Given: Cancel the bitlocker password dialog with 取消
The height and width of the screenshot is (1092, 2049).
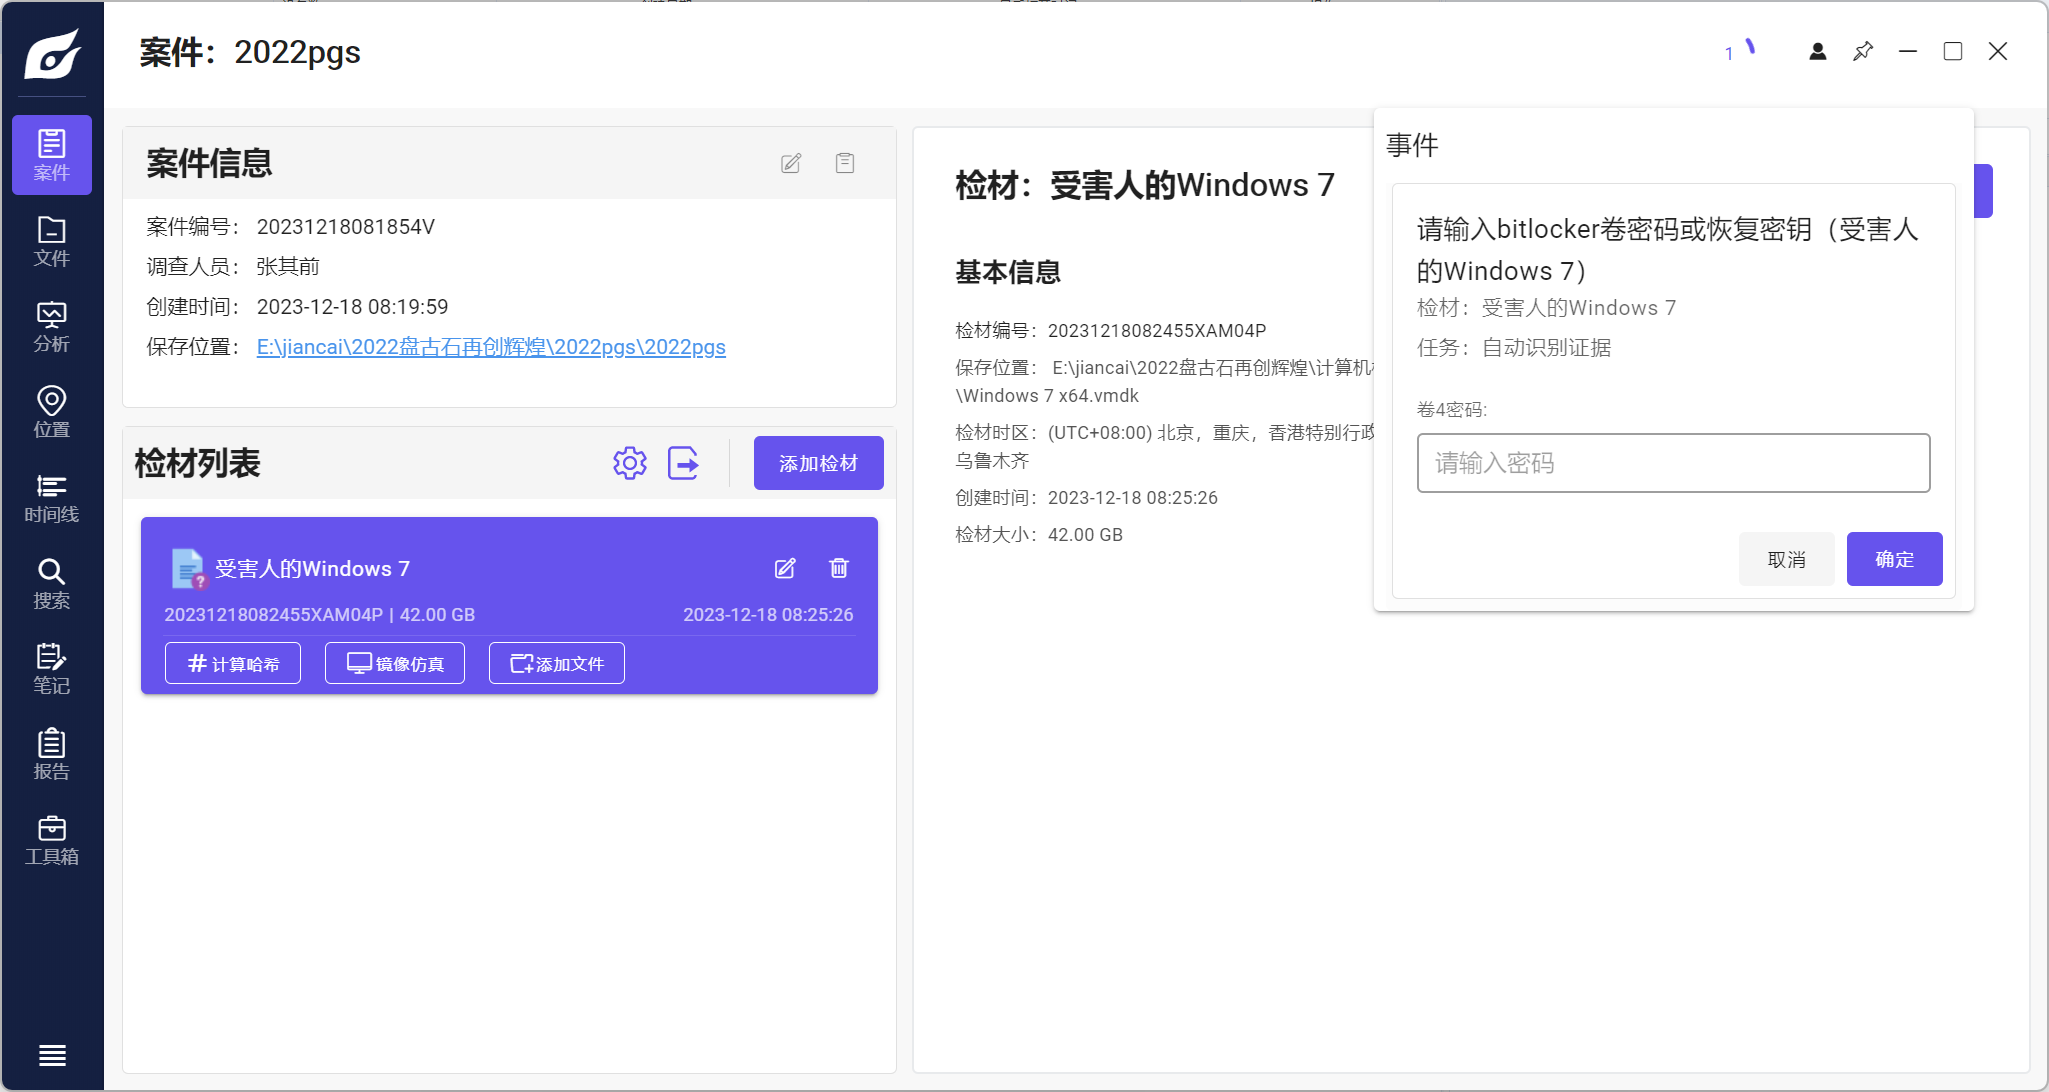Looking at the screenshot, I should coord(1787,559).
